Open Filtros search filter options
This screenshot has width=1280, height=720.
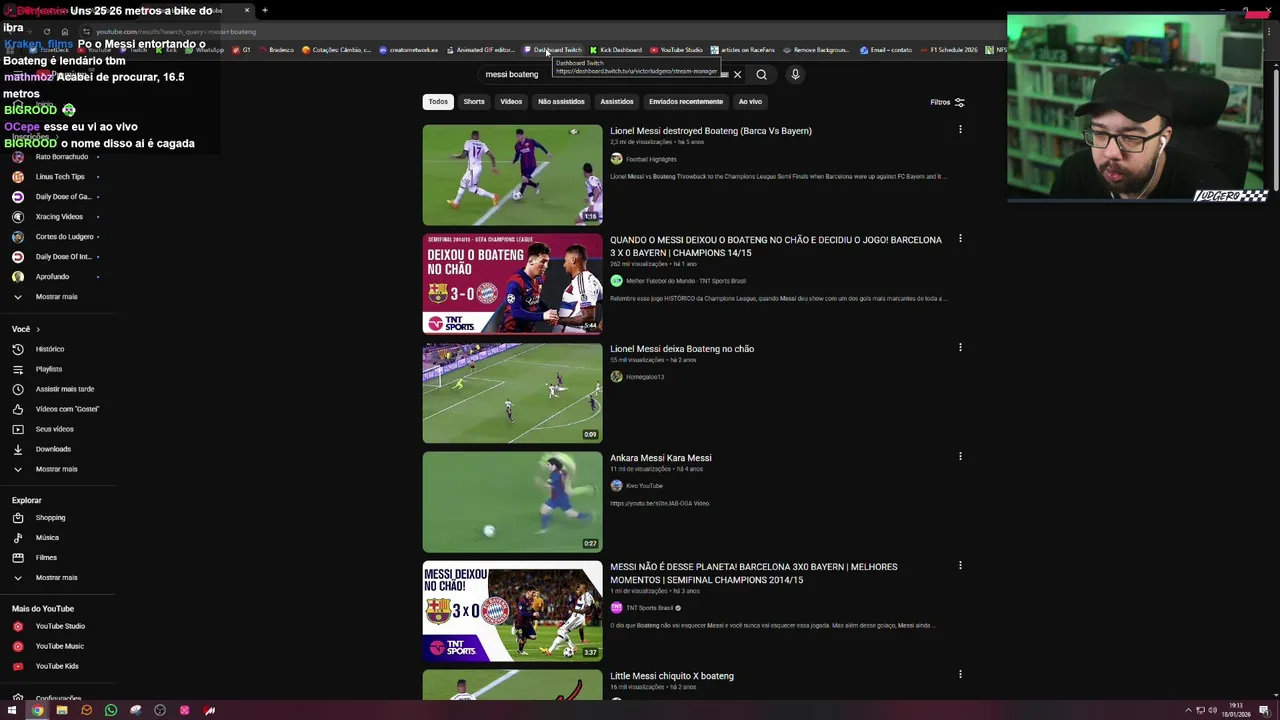pyautogui.click(x=947, y=102)
